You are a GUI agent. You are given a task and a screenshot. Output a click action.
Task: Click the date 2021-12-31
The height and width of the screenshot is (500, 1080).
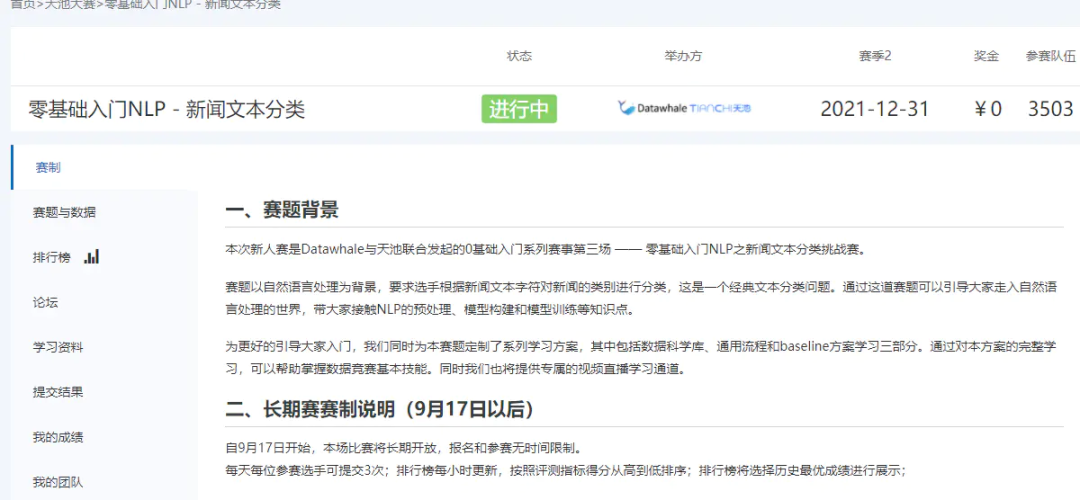[x=875, y=109]
